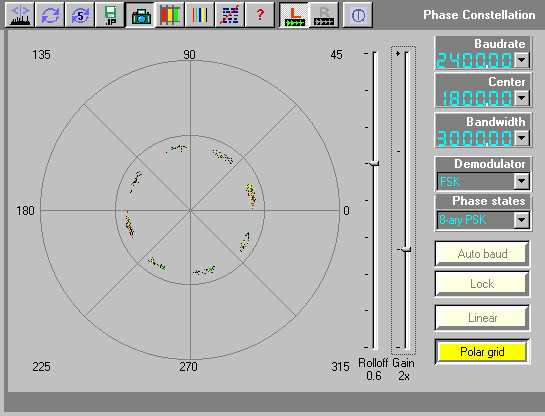Expand the Center frequency dropdown arrow
Screen dimensions: 545x416
521,98
